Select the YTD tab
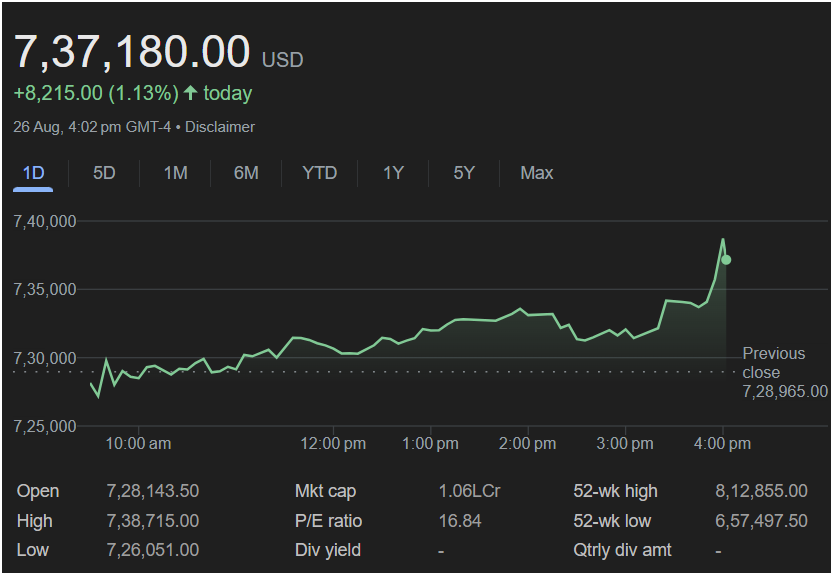Image resolution: width=833 pixels, height=575 pixels. pyautogui.click(x=320, y=173)
